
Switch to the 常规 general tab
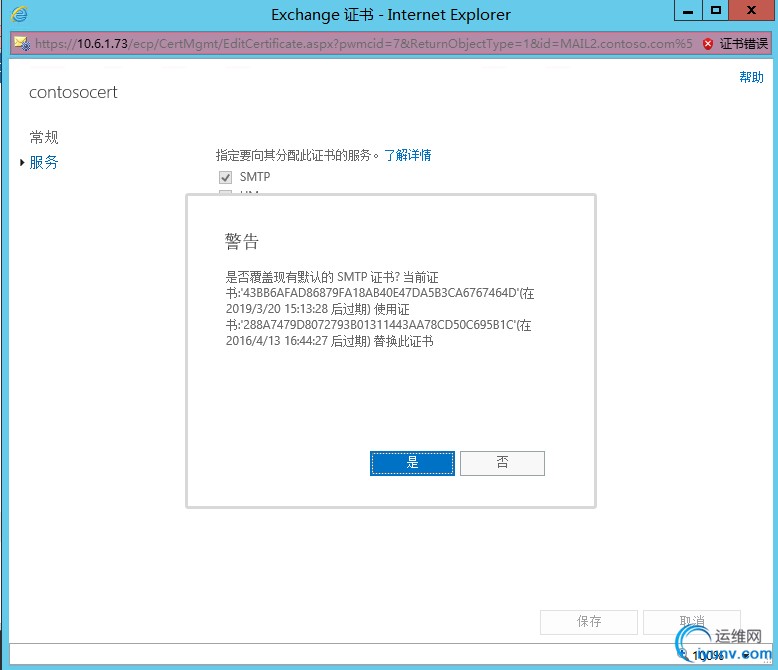[44, 137]
